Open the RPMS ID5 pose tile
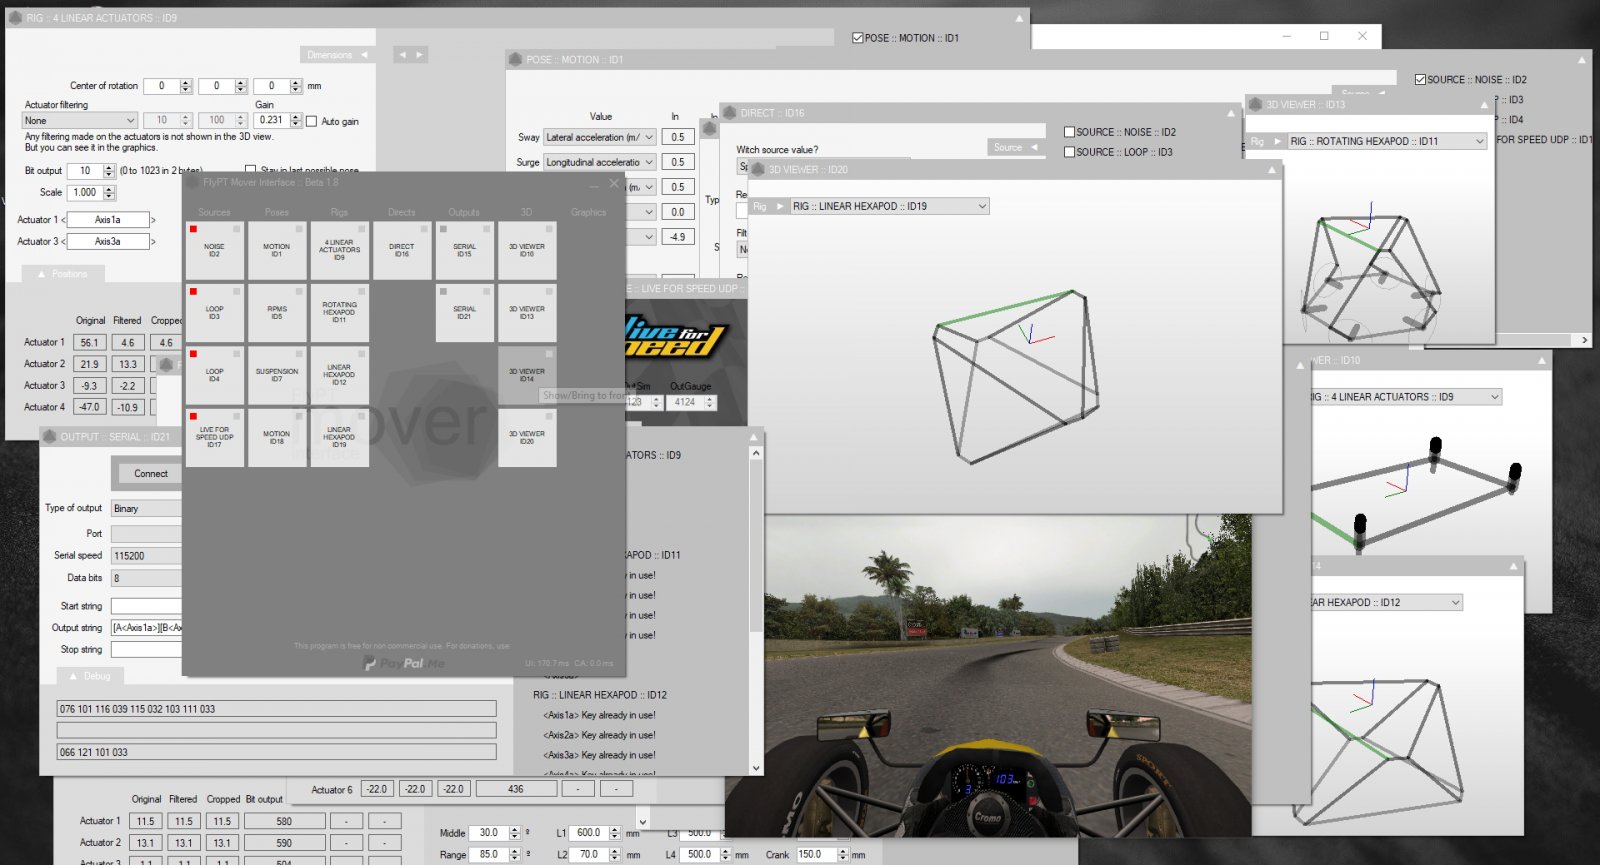 click(276, 313)
